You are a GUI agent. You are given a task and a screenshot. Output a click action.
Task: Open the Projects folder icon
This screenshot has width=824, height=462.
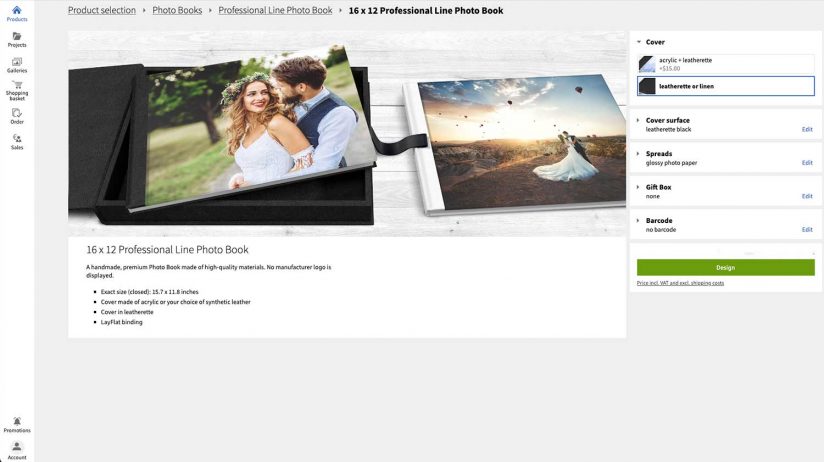coord(17,36)
